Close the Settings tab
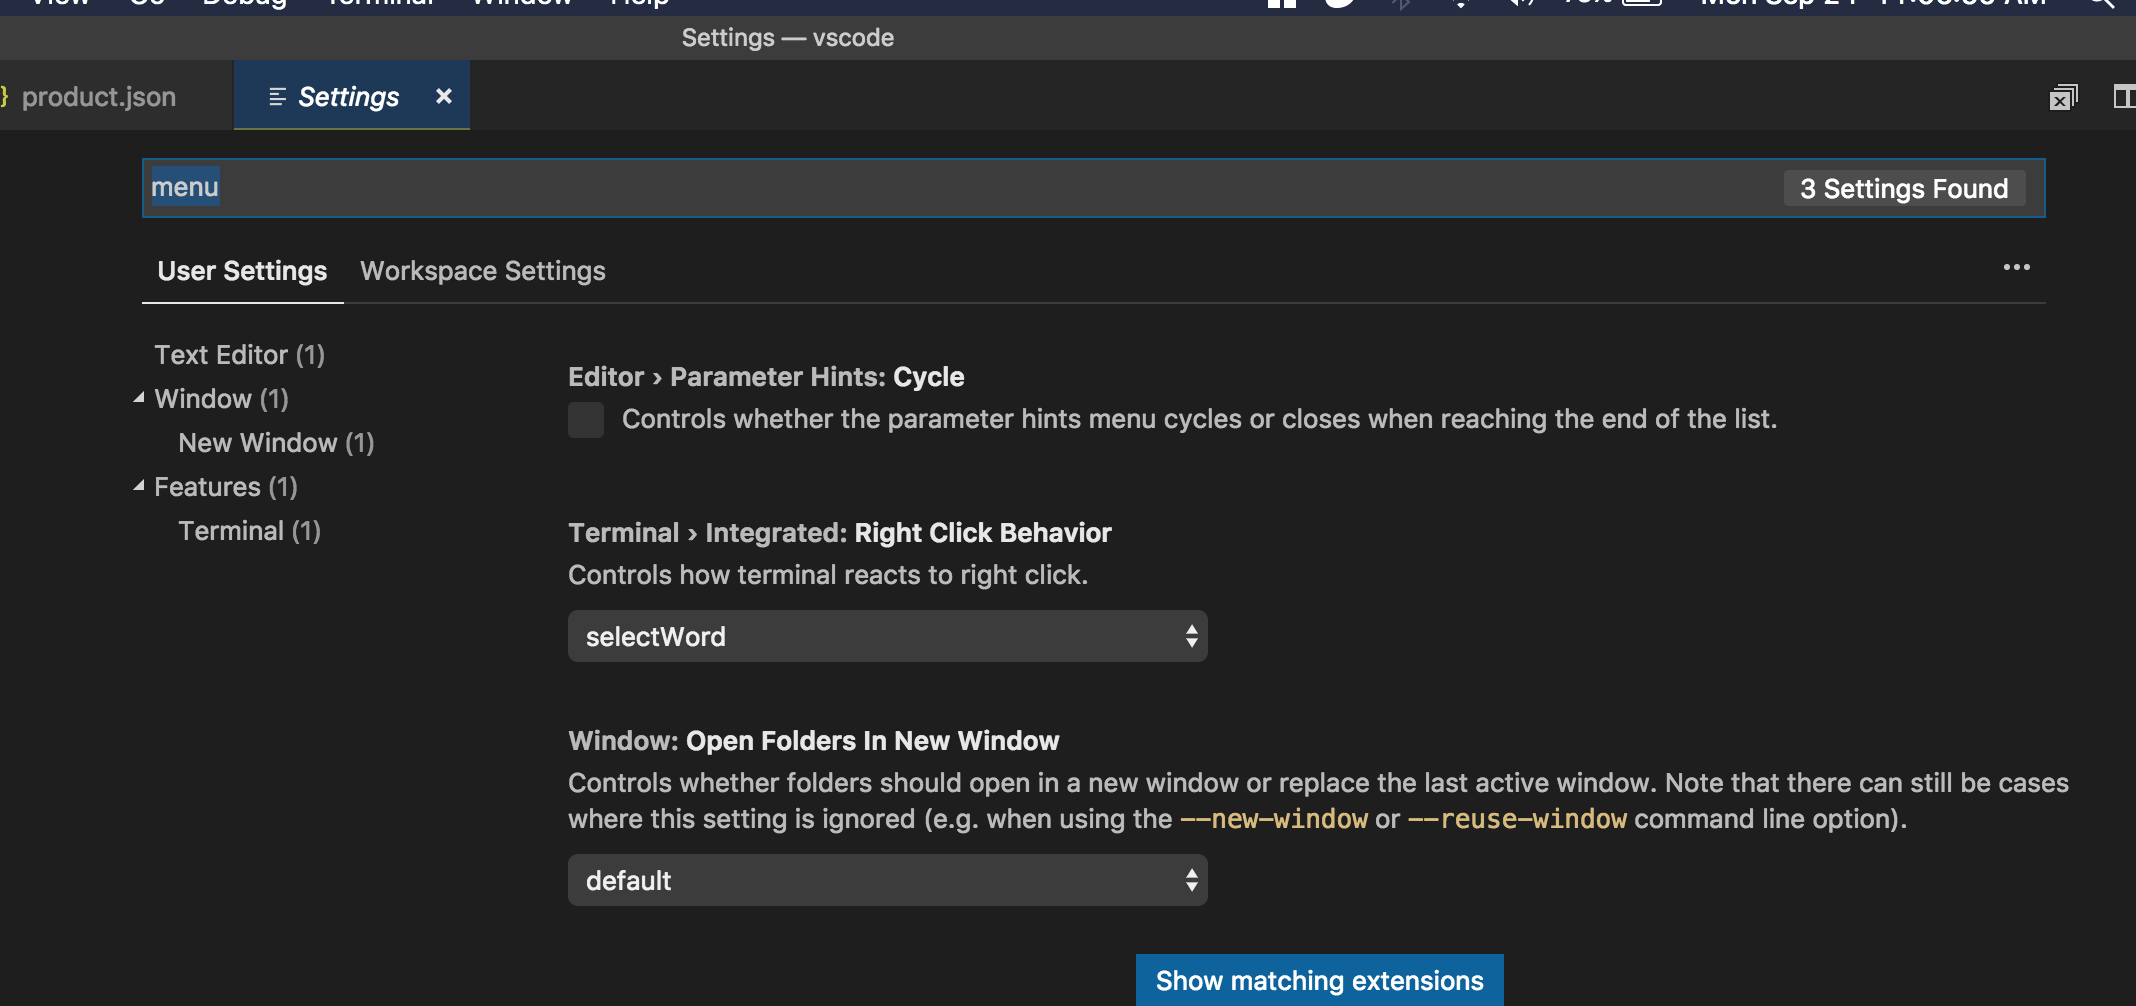The width and height of the screenshot is (2136, 1006). point(444,96)
